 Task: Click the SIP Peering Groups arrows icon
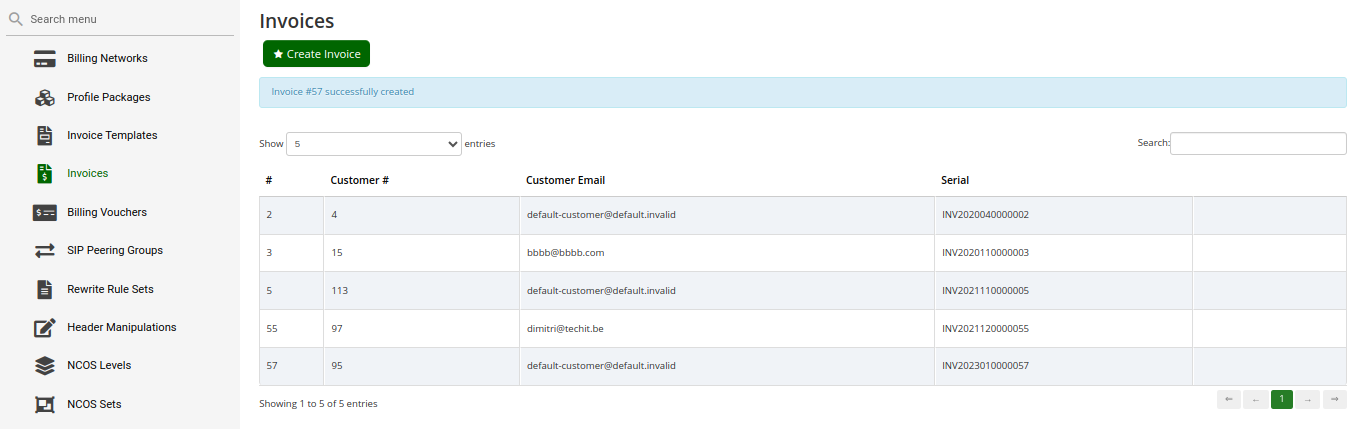tap(44, 251)
